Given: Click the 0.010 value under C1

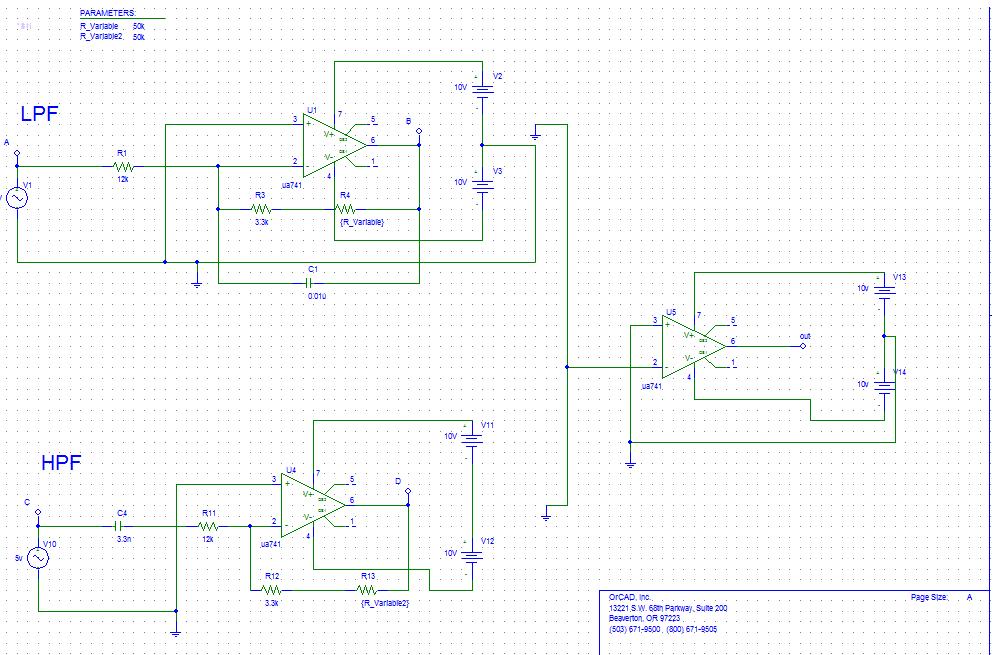Looking at the screenshot, I should tap(317, 296).
